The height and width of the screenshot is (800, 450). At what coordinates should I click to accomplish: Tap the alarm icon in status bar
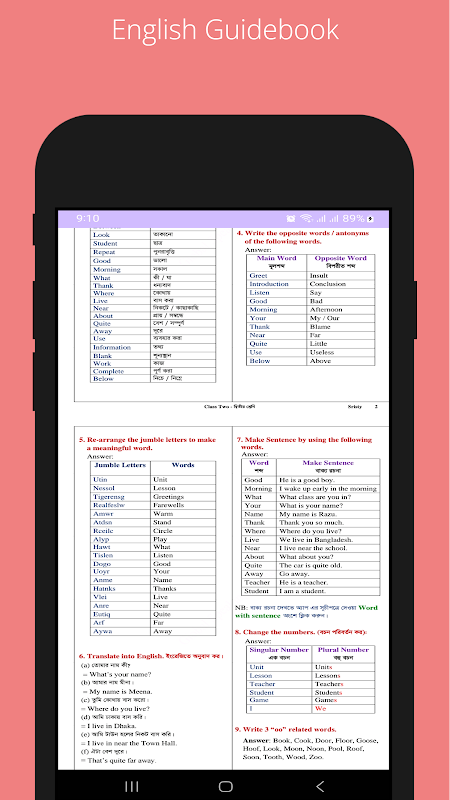pos(291,218)
